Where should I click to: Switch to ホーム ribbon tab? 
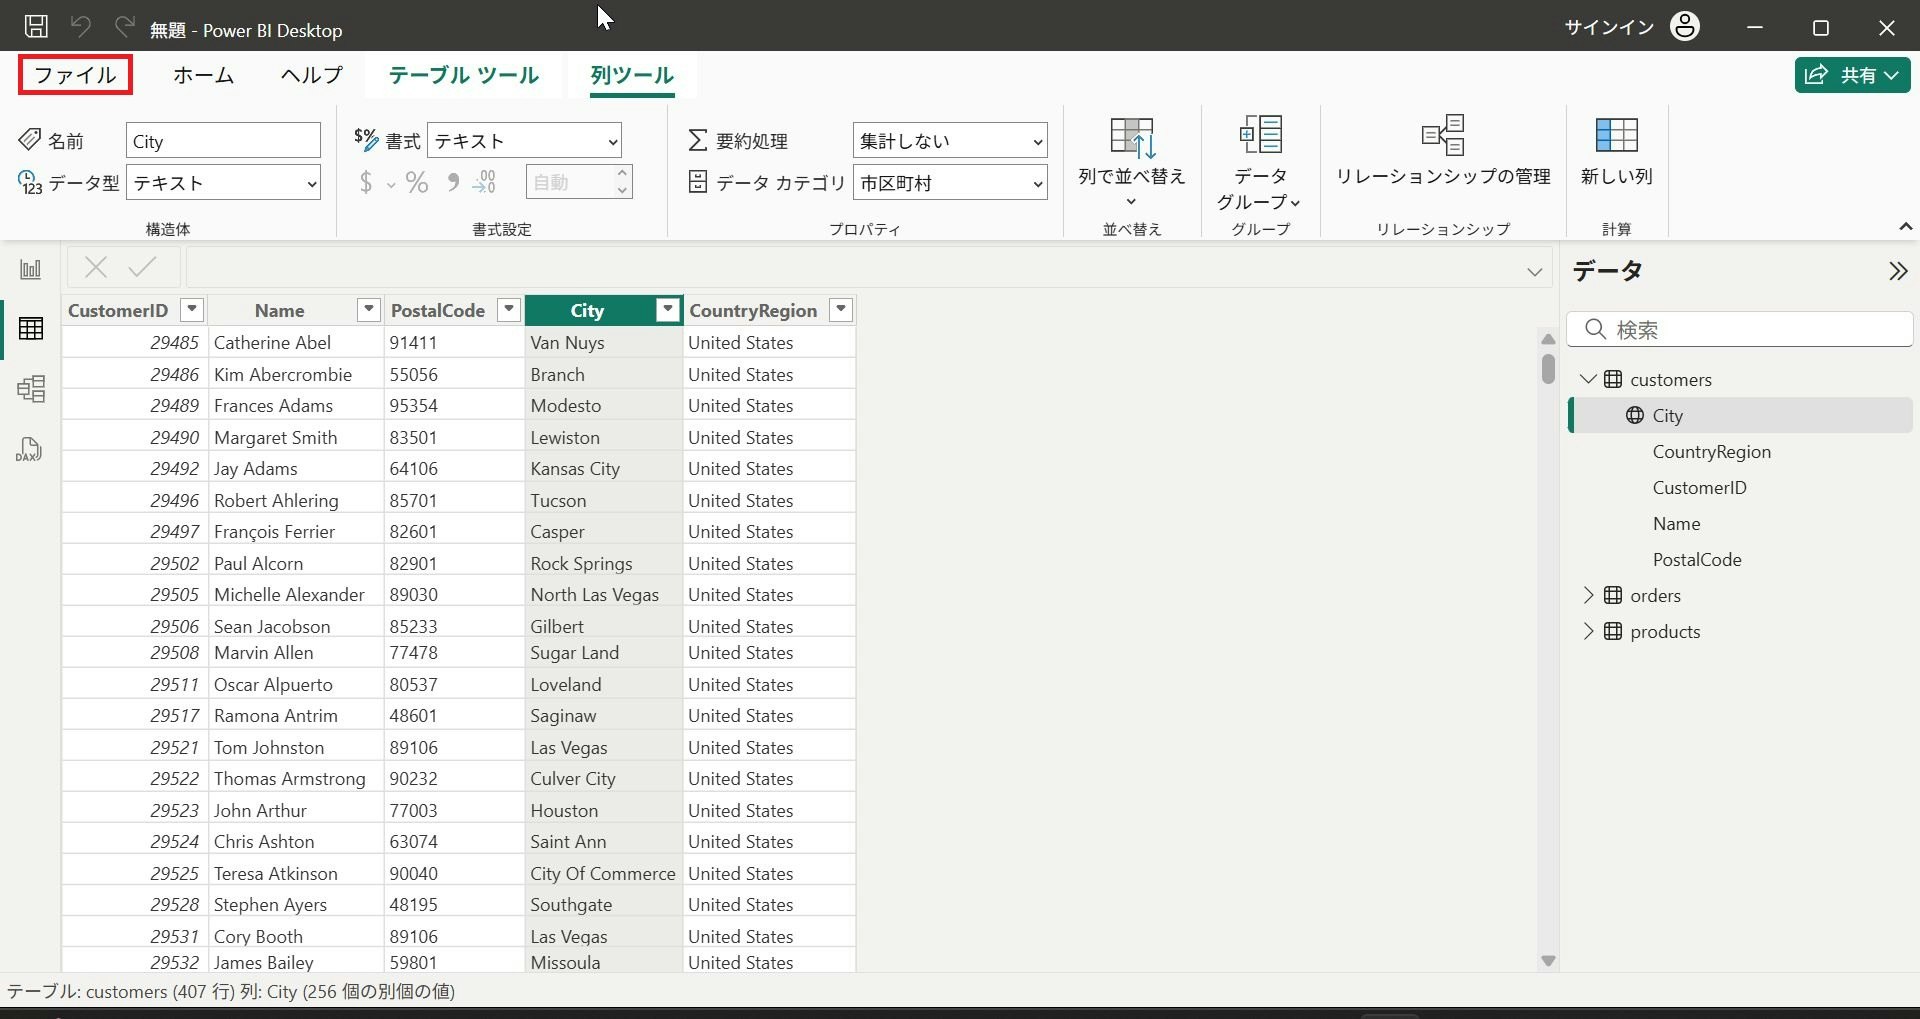tap(203, 75)
